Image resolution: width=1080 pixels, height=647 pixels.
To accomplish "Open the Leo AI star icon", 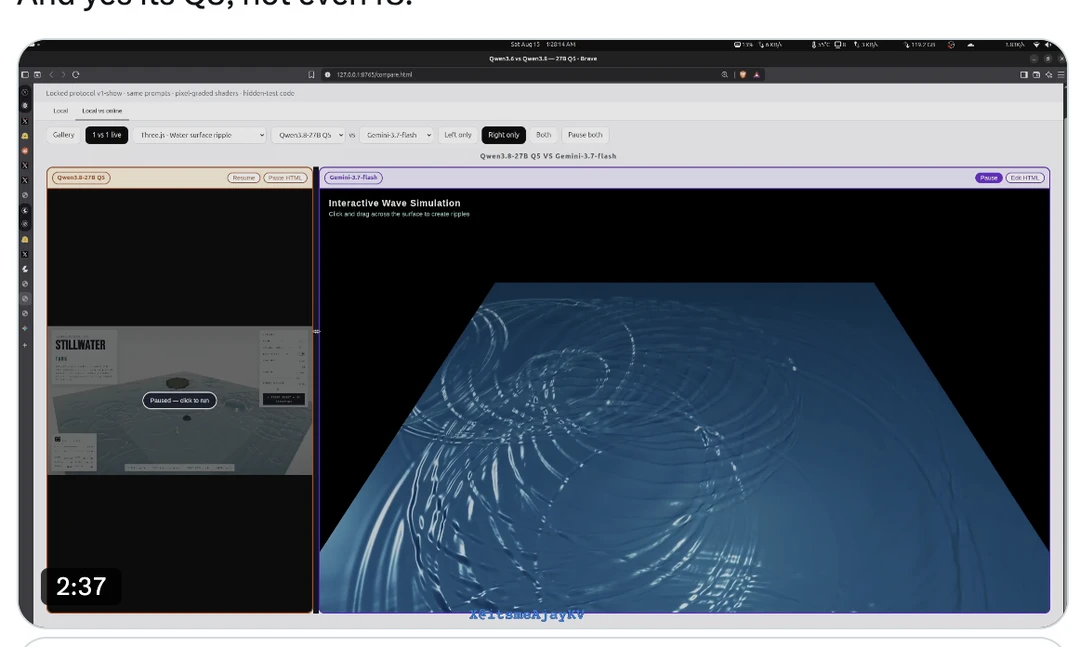I will pos(1048,74).
